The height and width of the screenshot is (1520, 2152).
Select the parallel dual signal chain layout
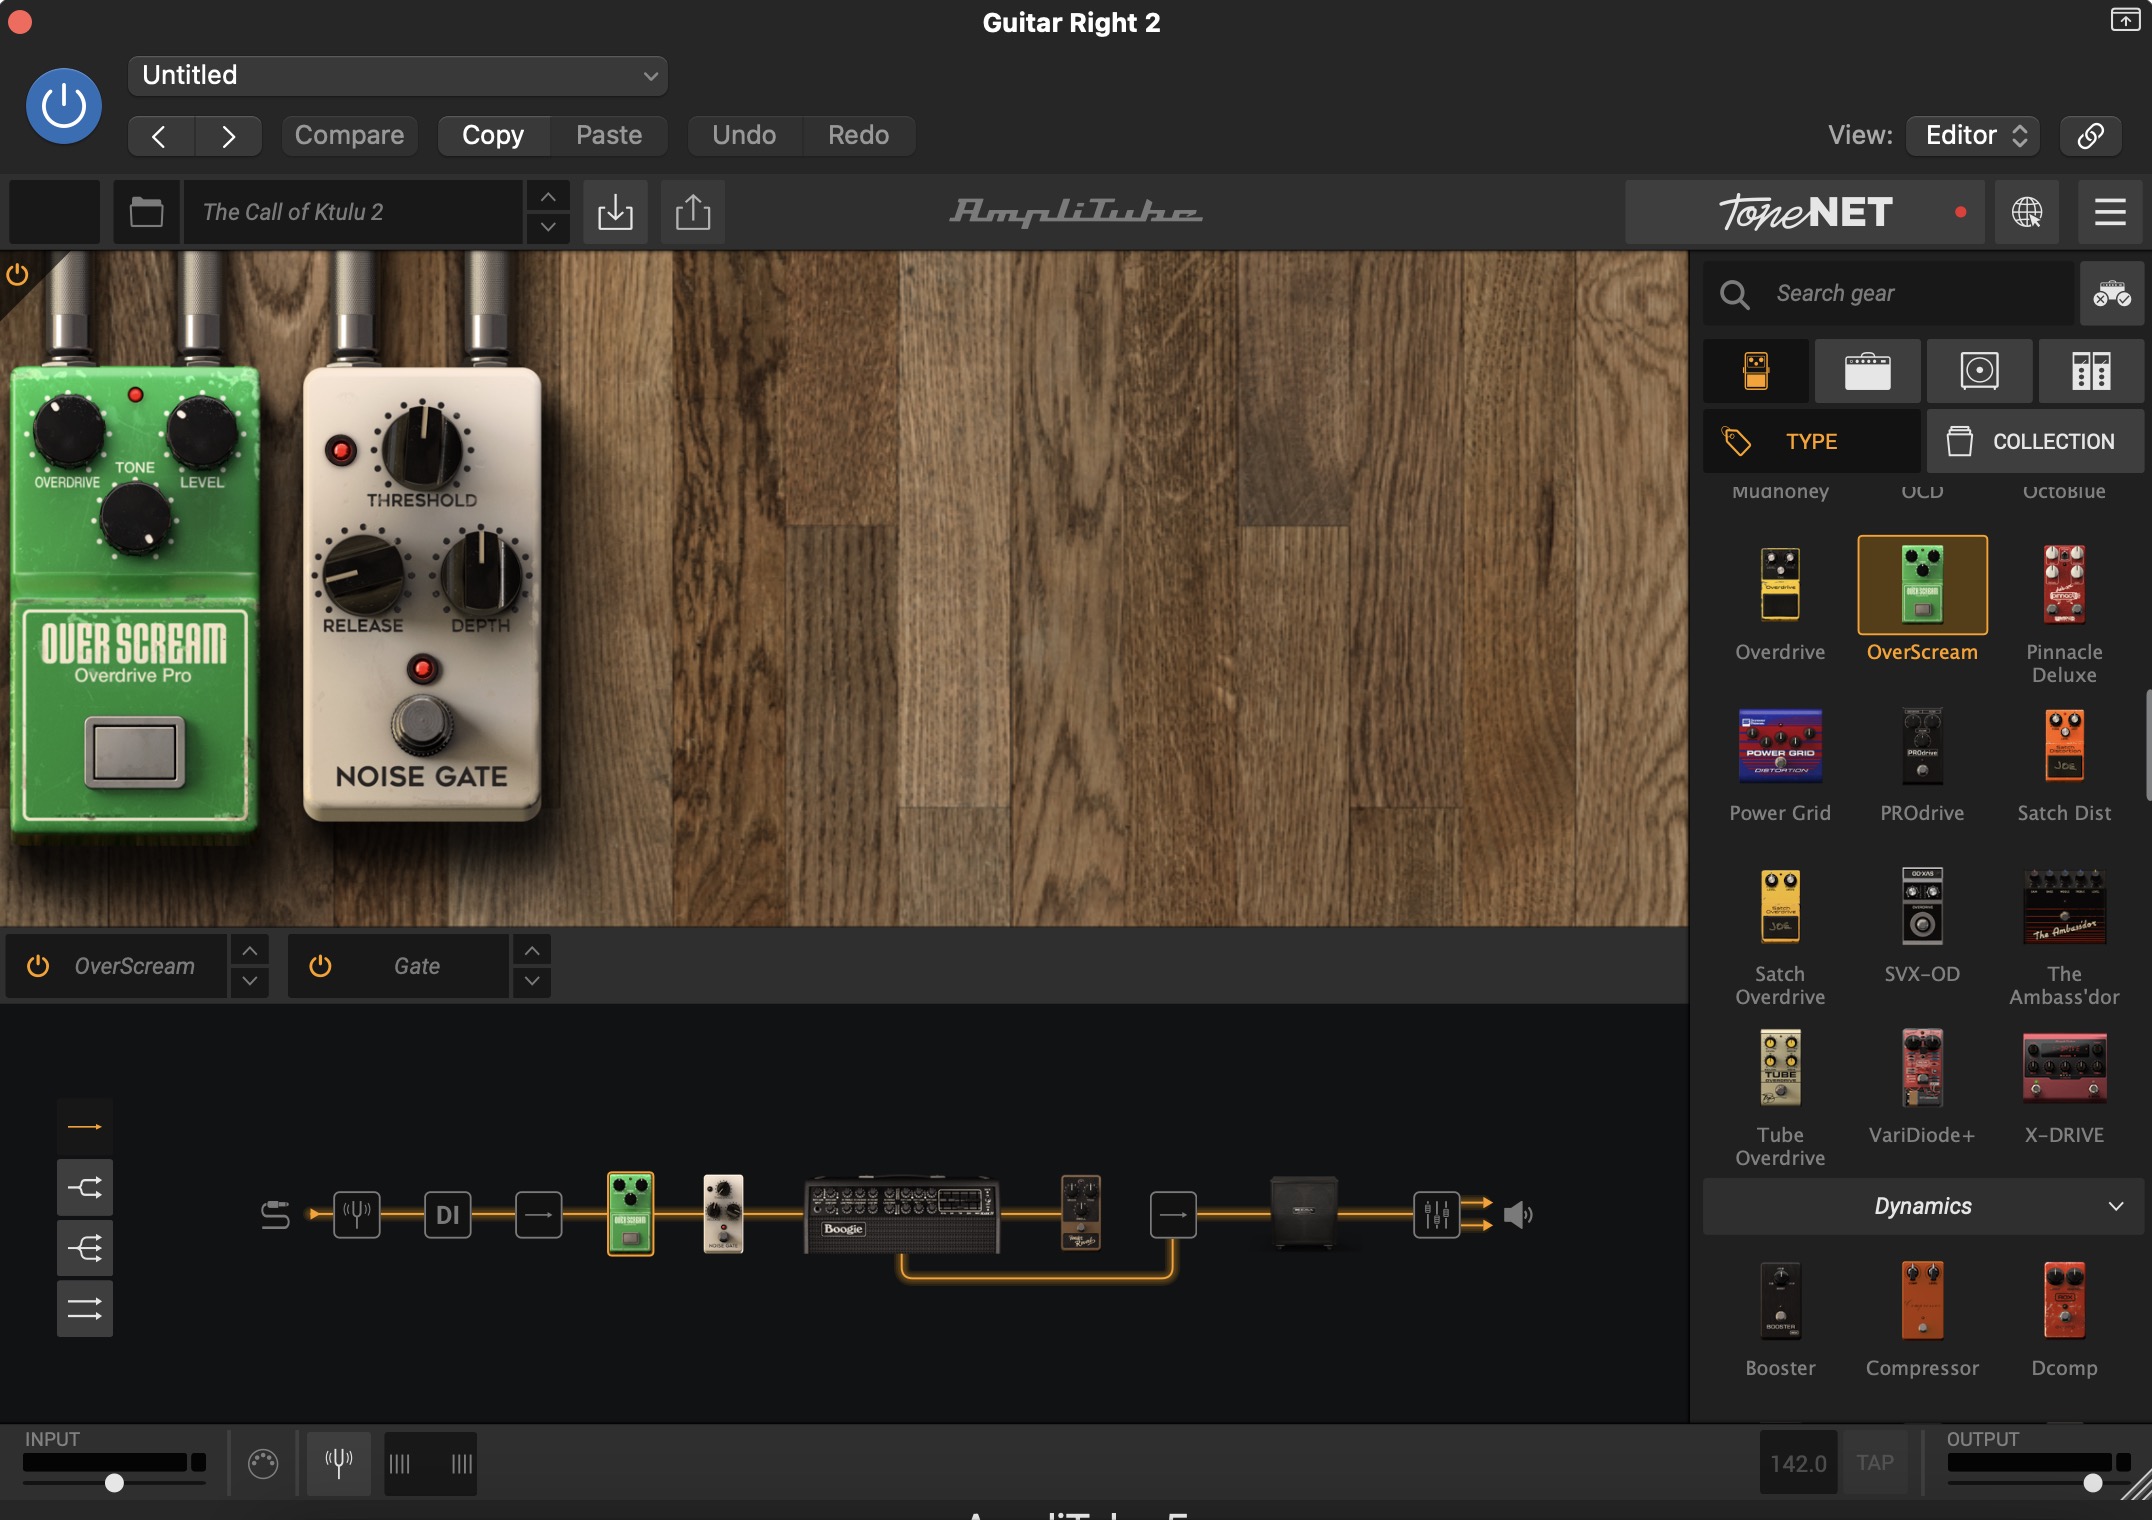[x=85, y=1308]
